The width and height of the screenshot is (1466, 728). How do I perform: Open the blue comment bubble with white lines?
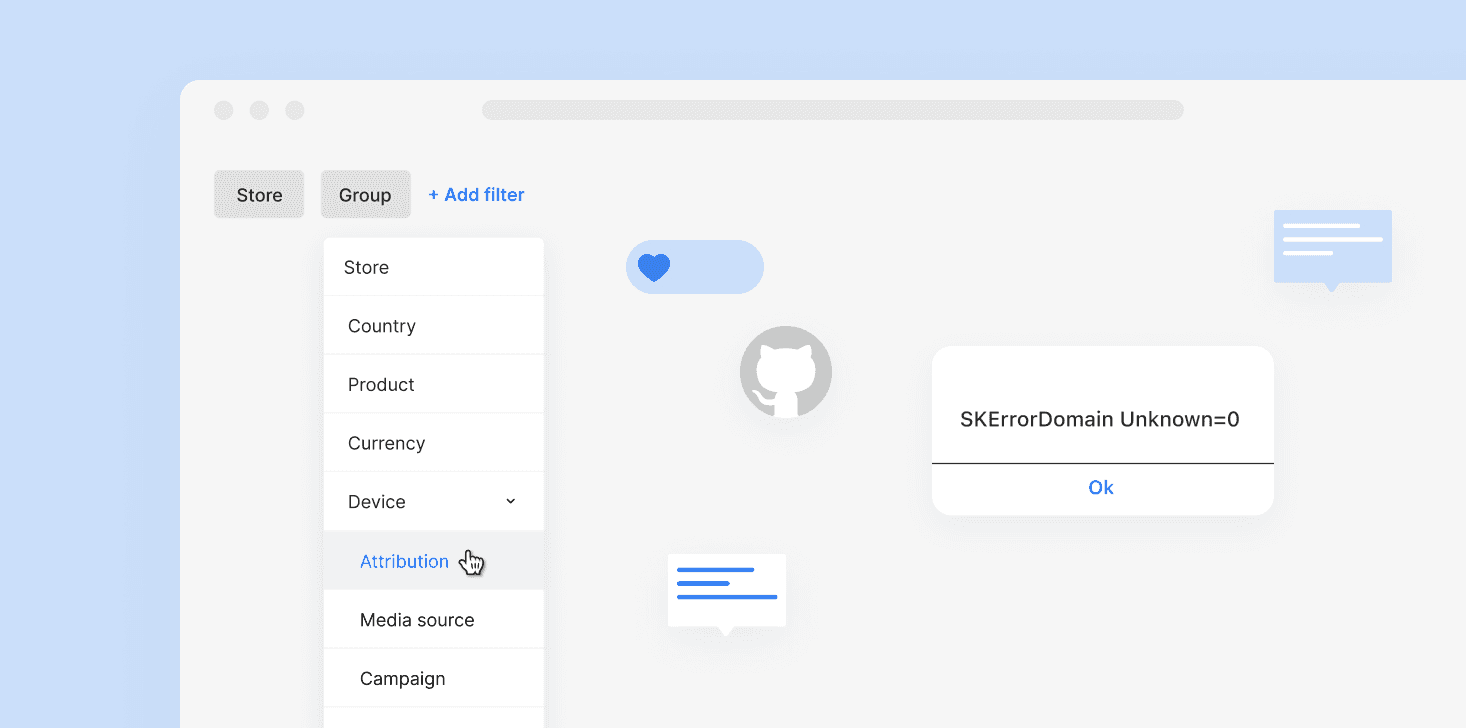pos(1332,246)
